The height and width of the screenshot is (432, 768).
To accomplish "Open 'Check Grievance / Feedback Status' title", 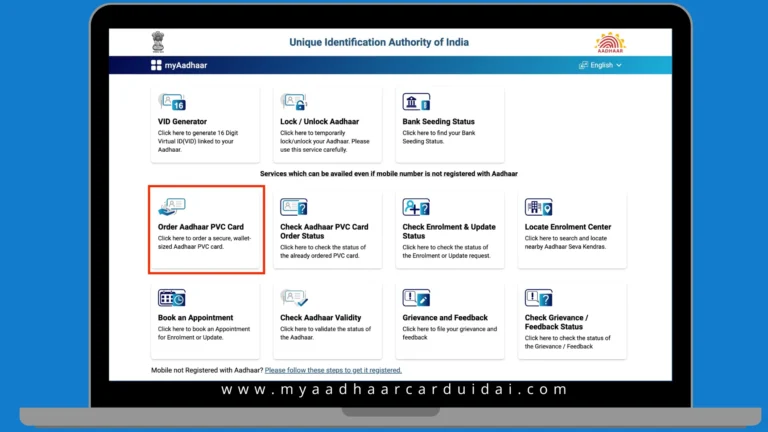I will [x=556, y=322].
